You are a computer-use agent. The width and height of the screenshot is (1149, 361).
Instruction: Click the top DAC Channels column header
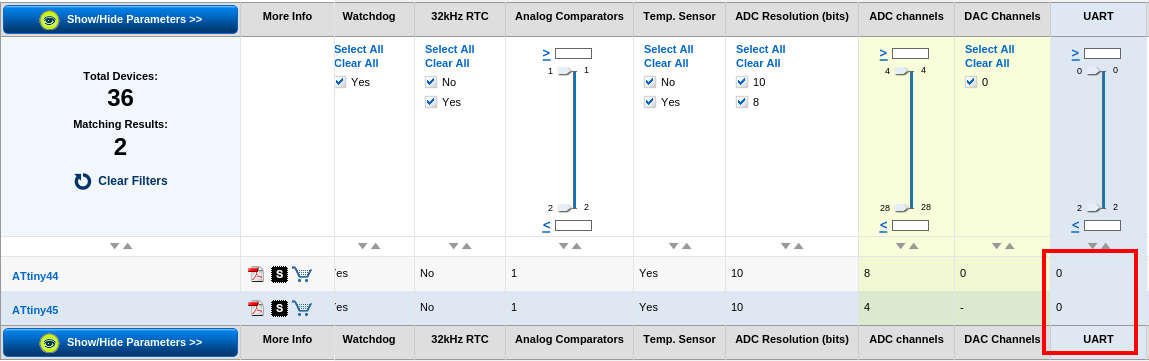pos(1002,16)
